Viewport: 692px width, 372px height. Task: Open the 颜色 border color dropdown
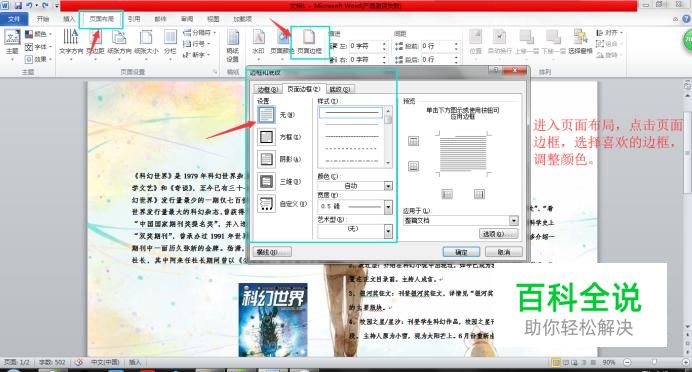[x=388, y=186]
